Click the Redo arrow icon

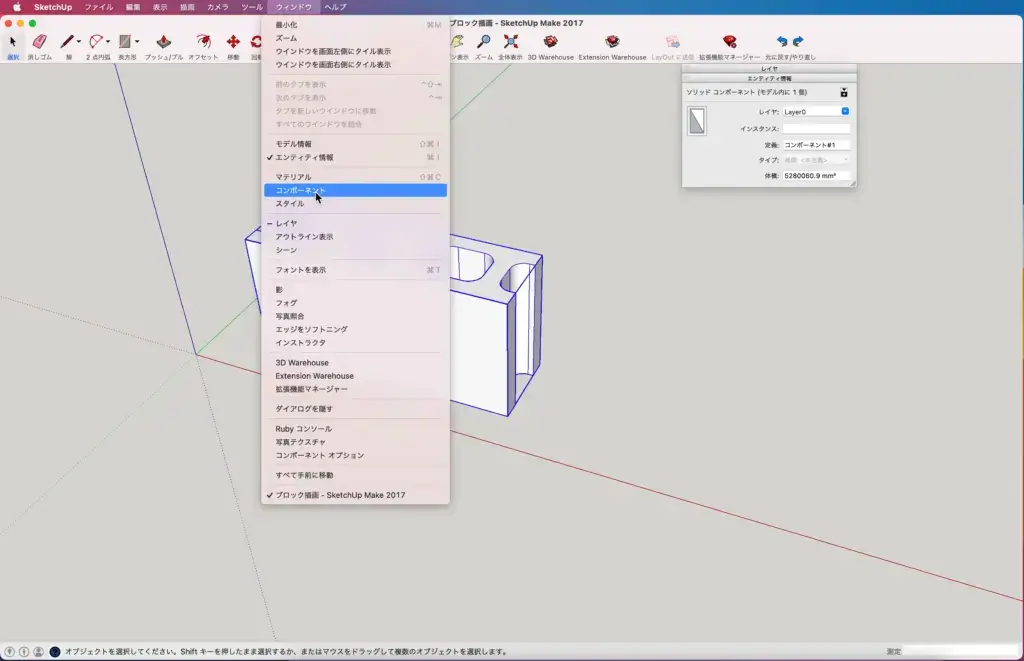point(798,42)
